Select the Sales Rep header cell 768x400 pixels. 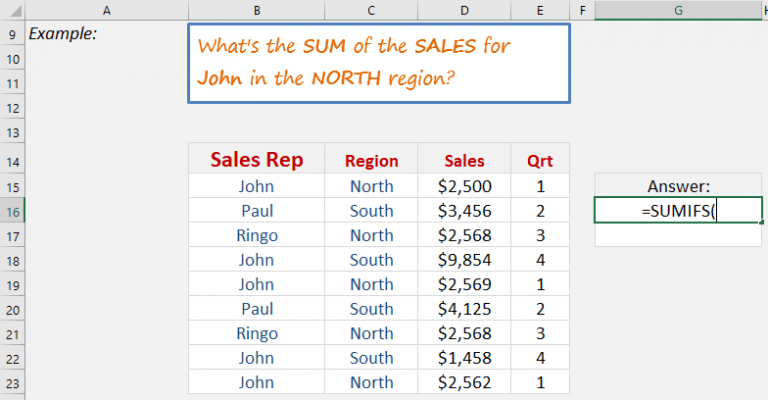[256, 160]
